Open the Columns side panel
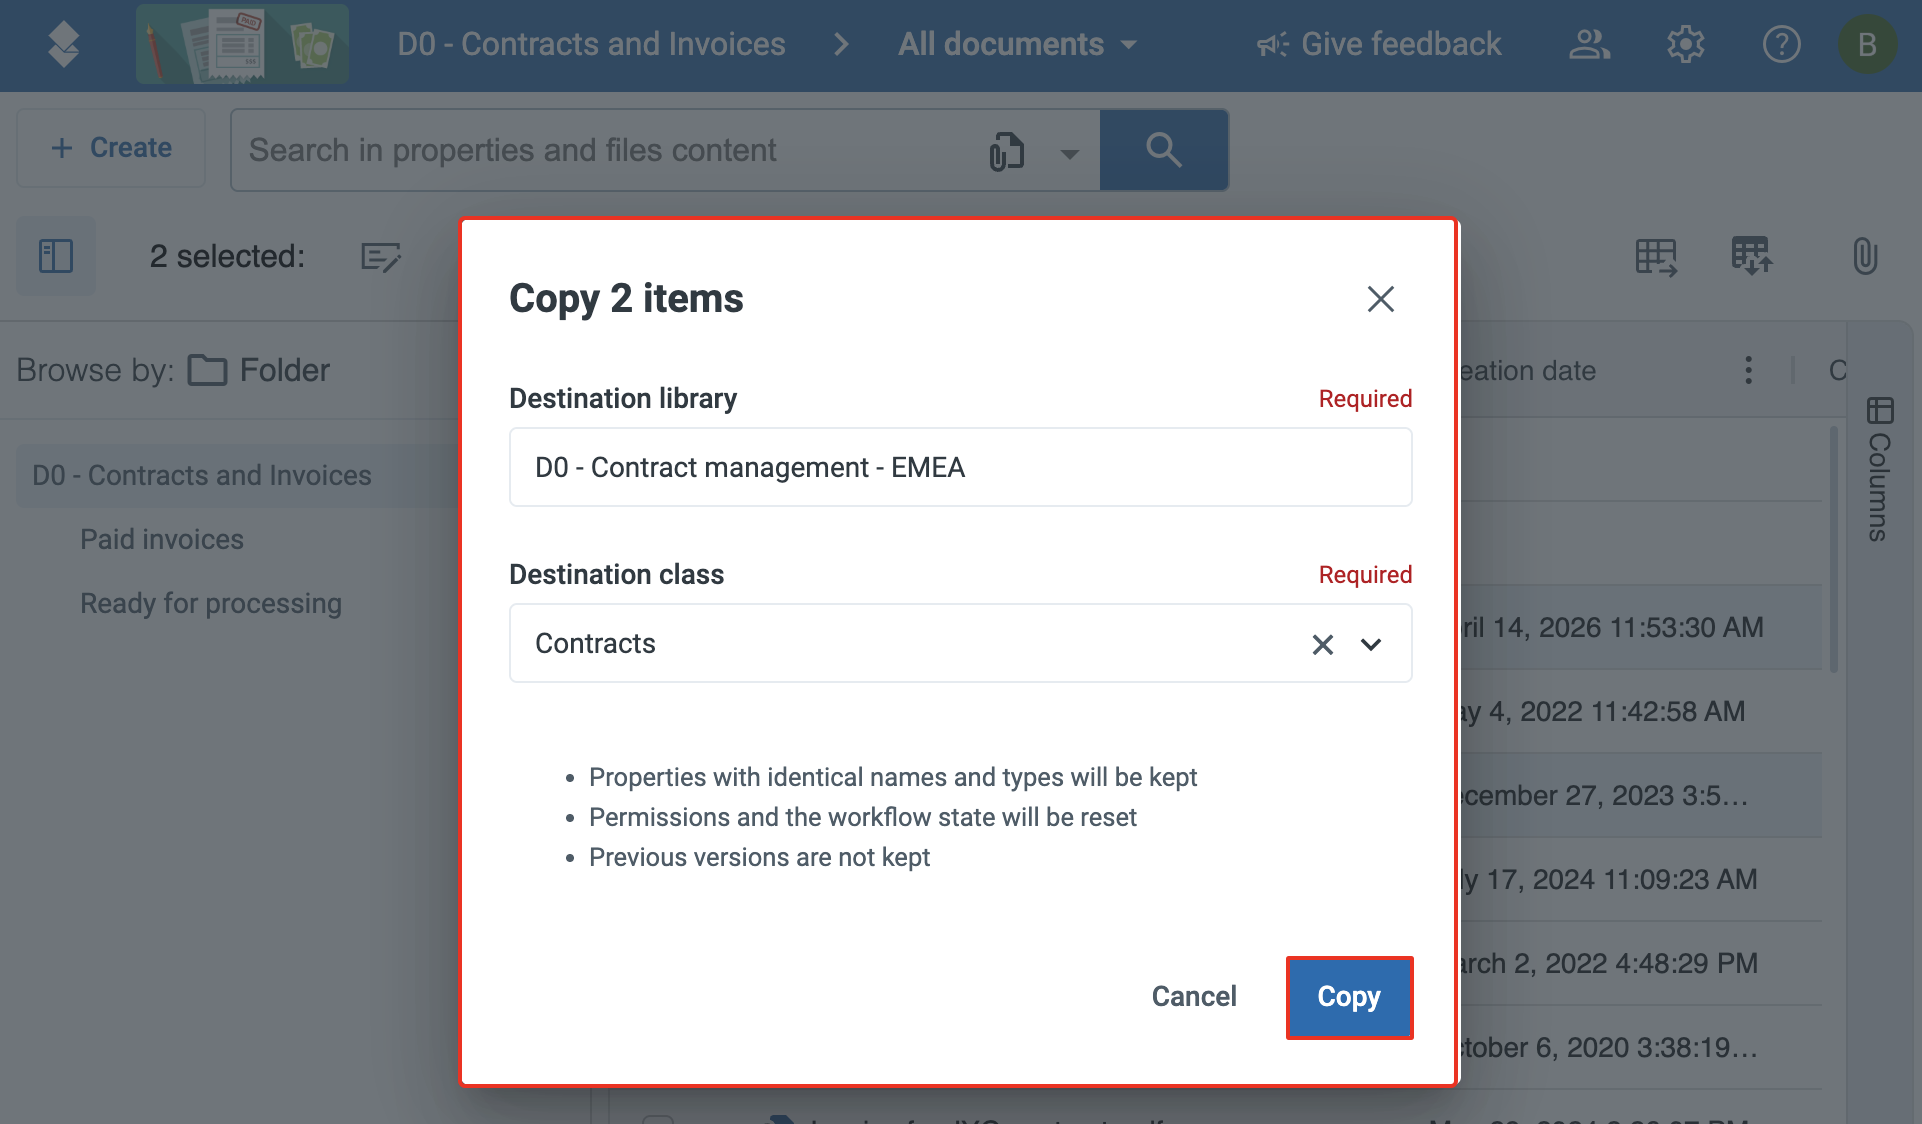Image resolution: width=1922 pixels, height=1124 pixels. pyautogui.click(x=1880, y=470)
